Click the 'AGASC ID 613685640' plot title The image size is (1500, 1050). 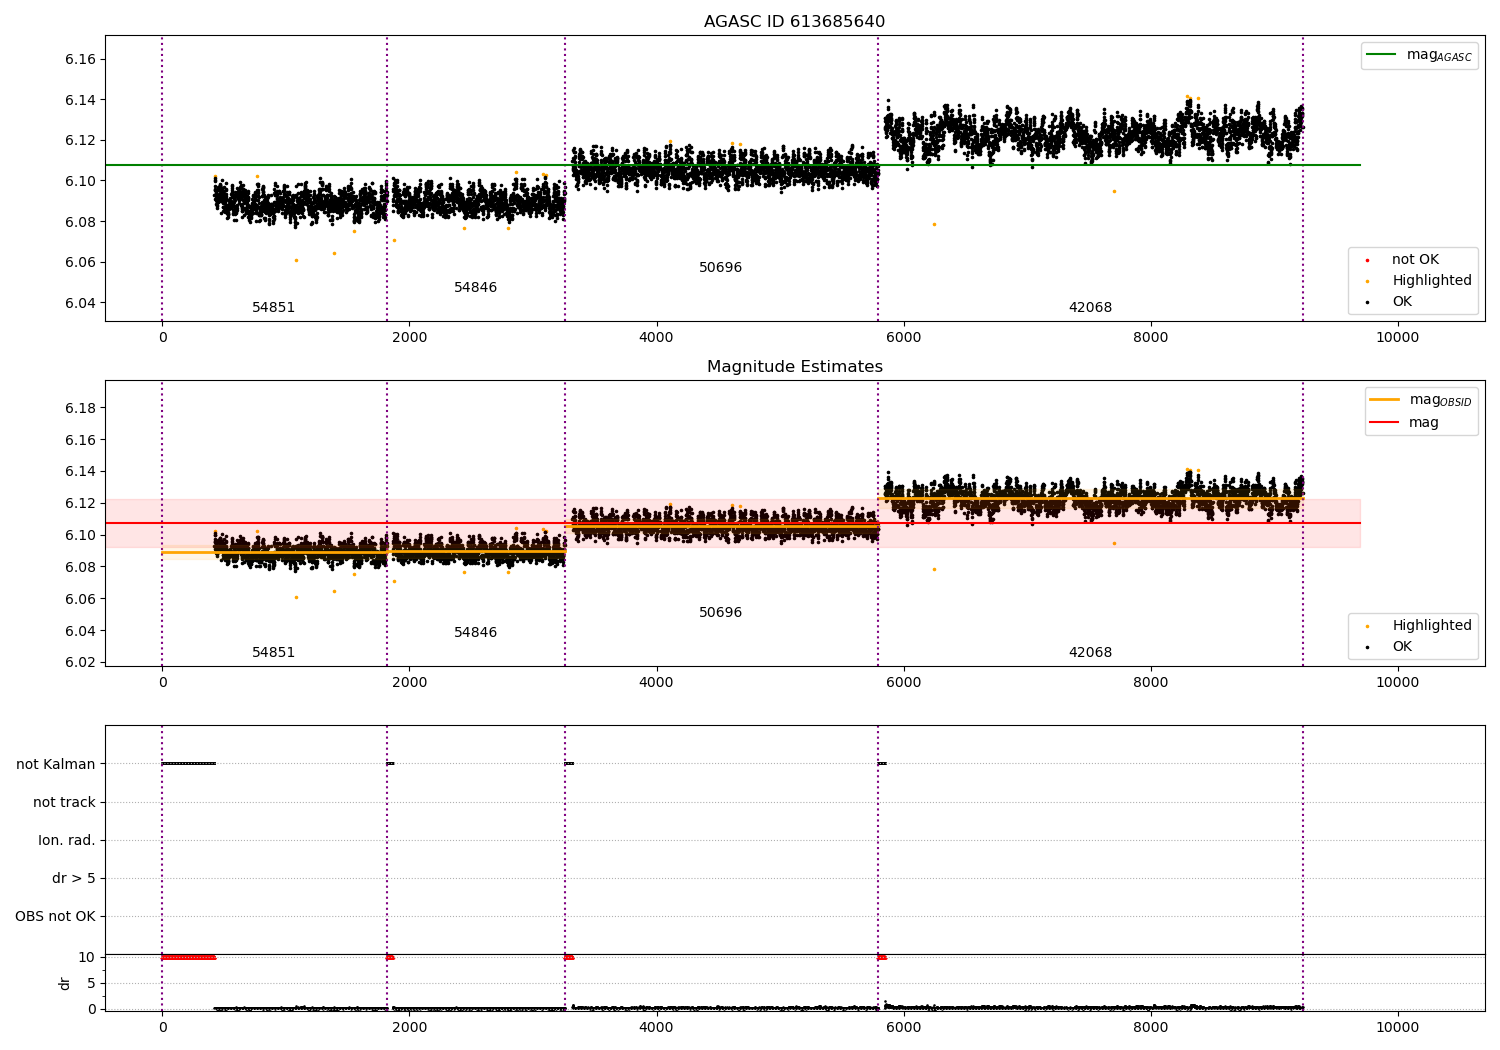[794, 22]
